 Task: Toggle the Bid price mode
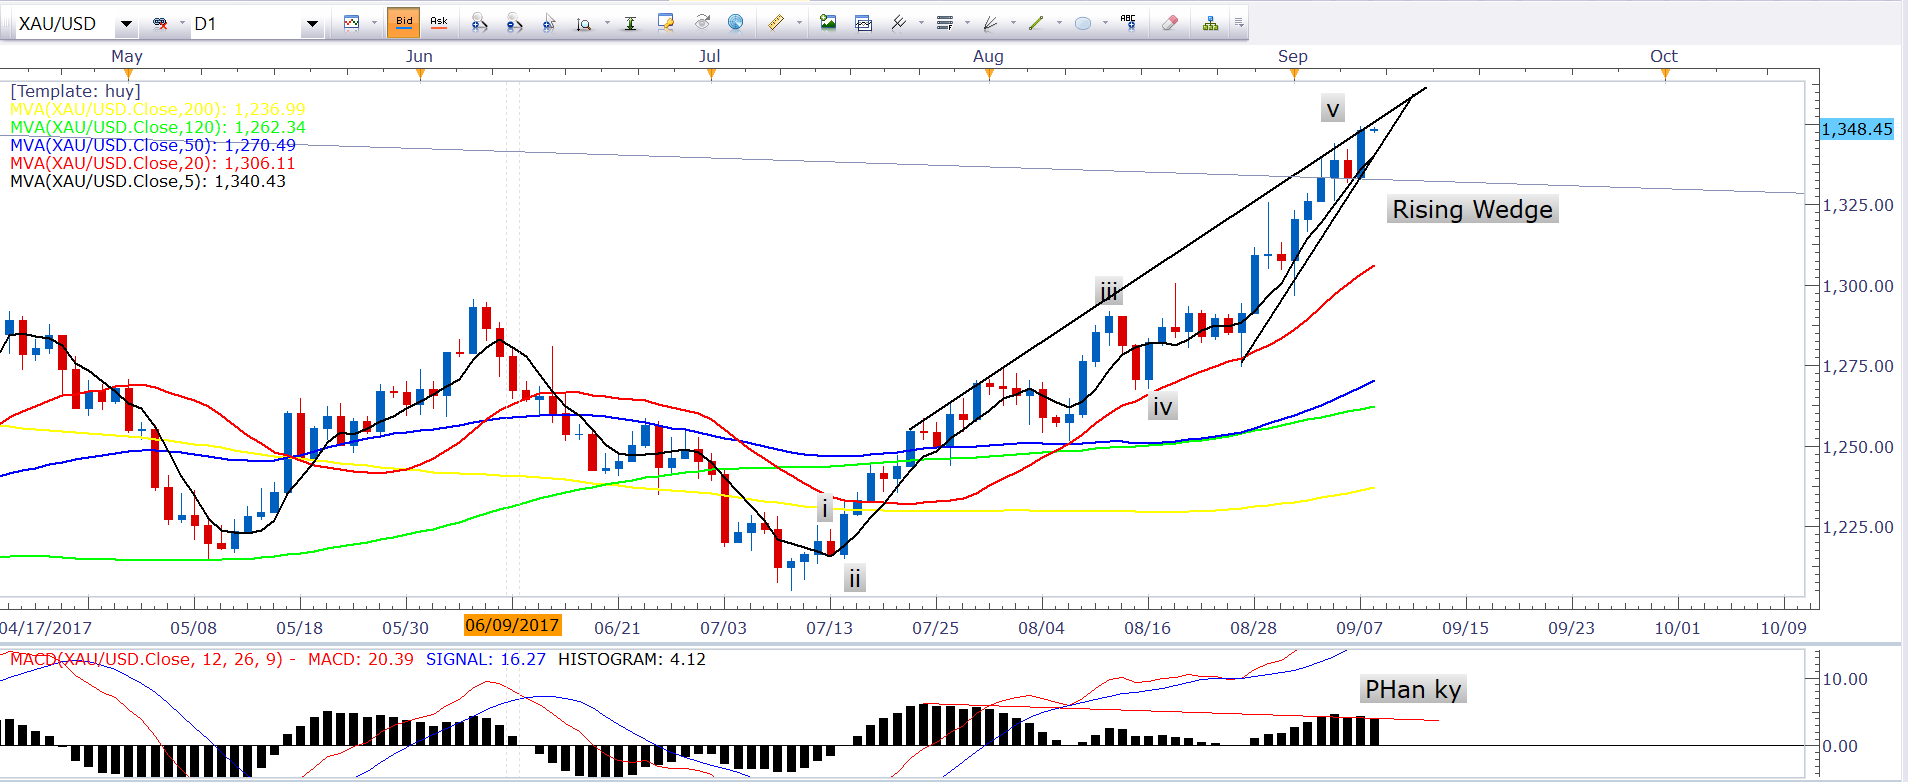pos(403,22)
